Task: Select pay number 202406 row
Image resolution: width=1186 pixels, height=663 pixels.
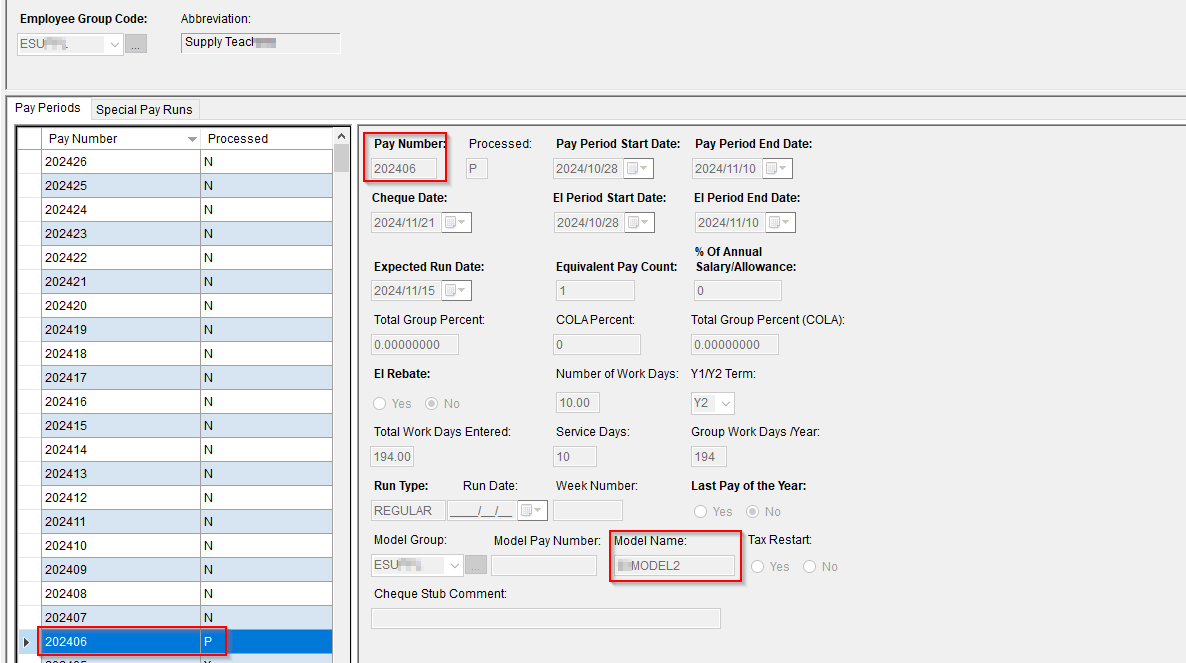Action: click(187, 642)
